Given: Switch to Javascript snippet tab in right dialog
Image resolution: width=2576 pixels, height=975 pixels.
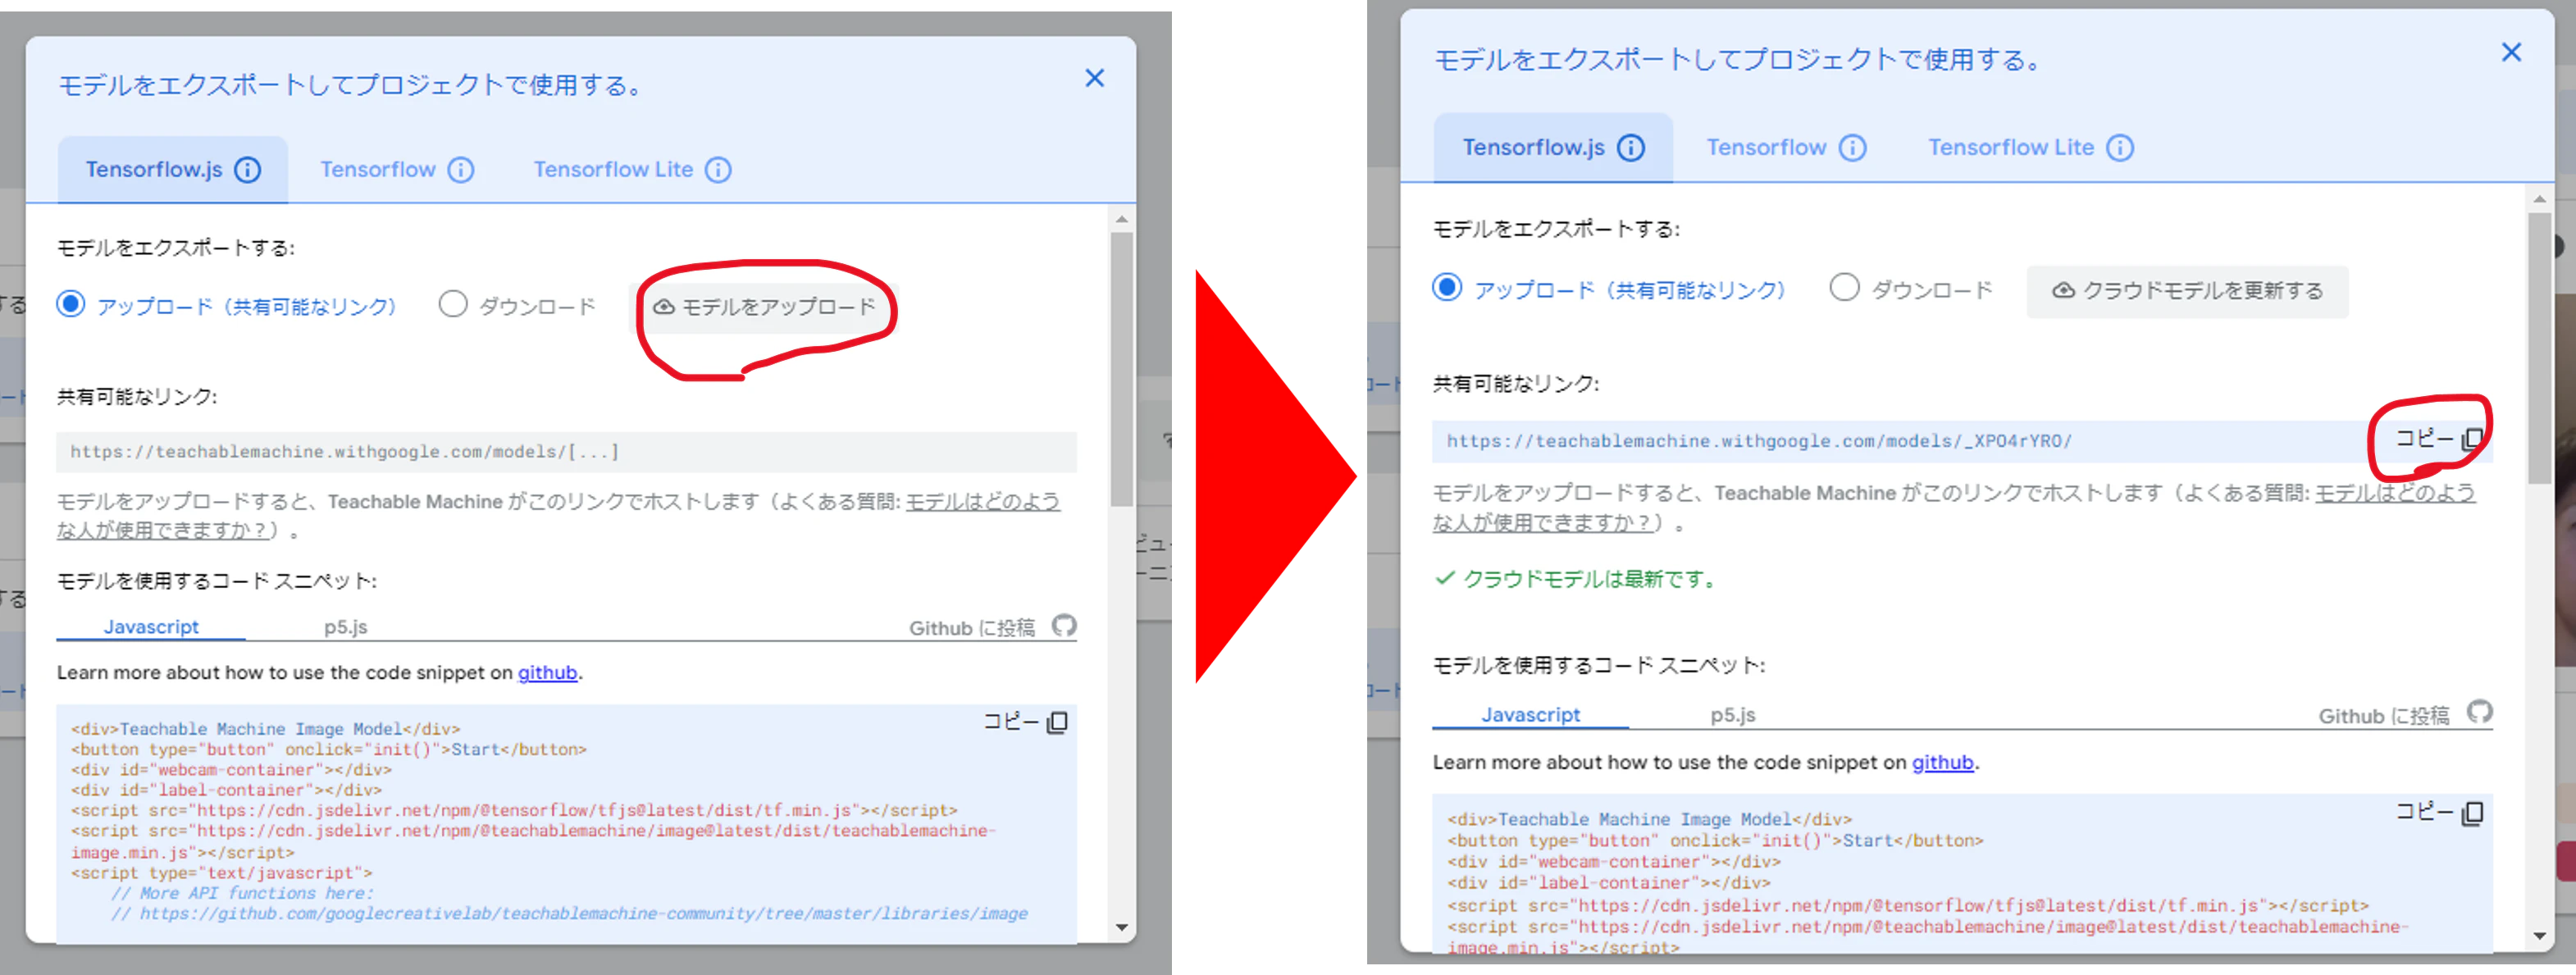Looking at the screenshot, I should pyautogui.click(x=1530, y=715).
